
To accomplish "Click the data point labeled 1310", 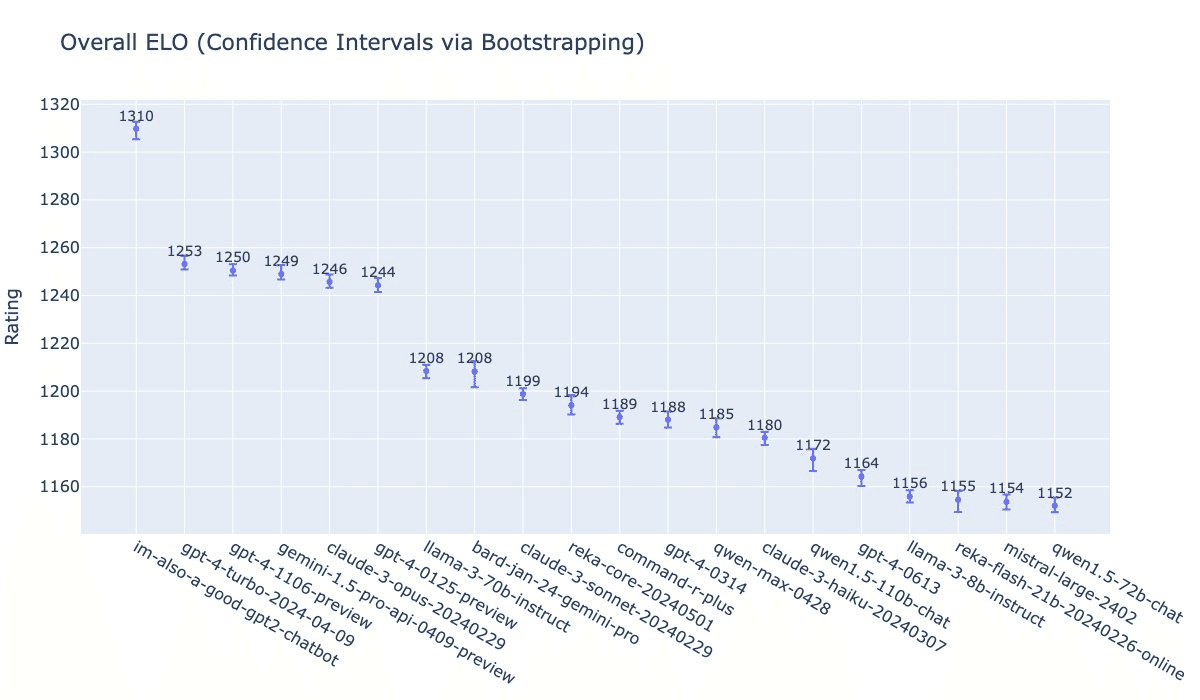I will click(136, 129).
